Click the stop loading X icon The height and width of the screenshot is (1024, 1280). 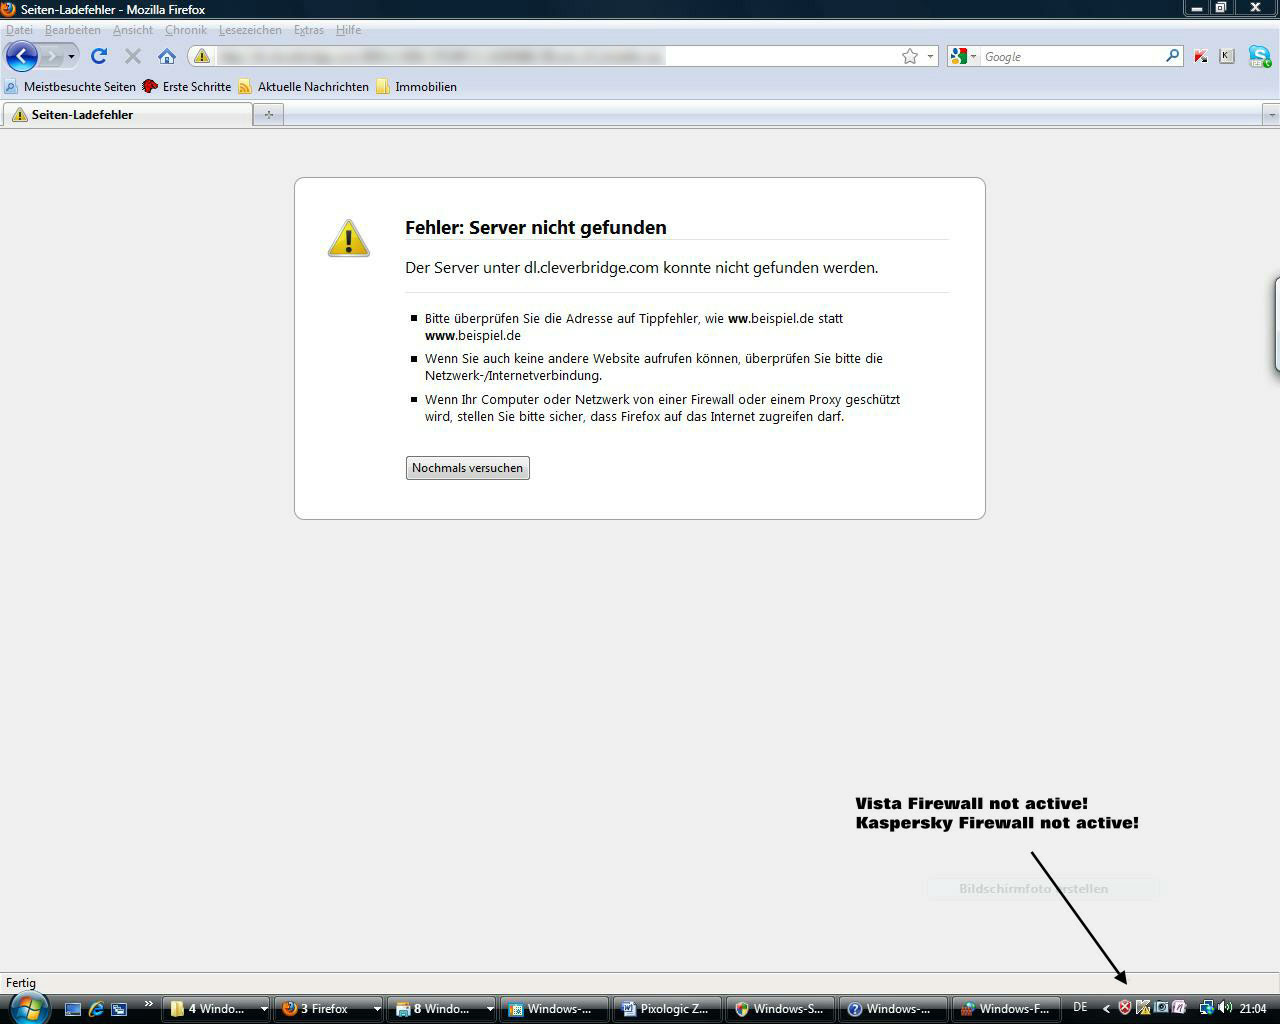click(133, 56)
